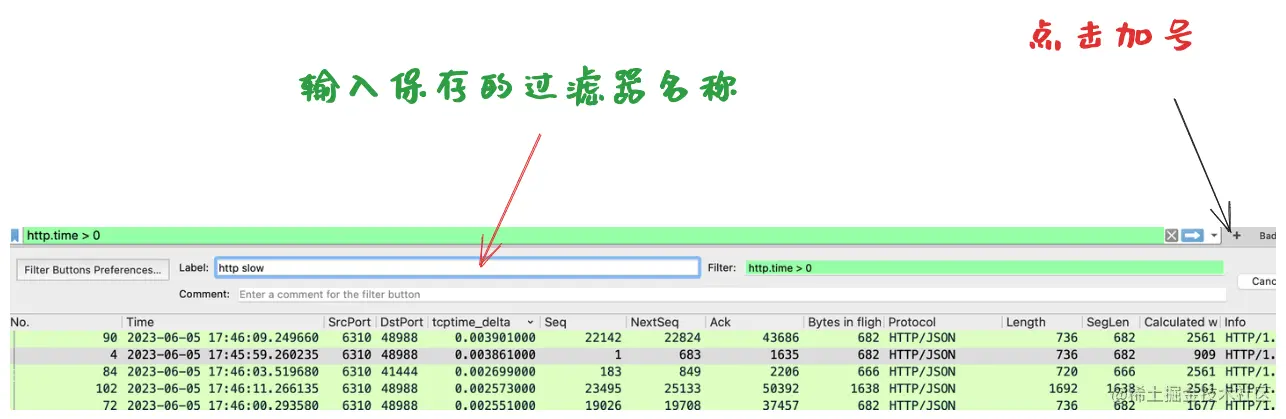Screen dimensions: 1286x419
Task: Click time 2023-06-05 17:46:11.266135
Action: click(223, 387)
